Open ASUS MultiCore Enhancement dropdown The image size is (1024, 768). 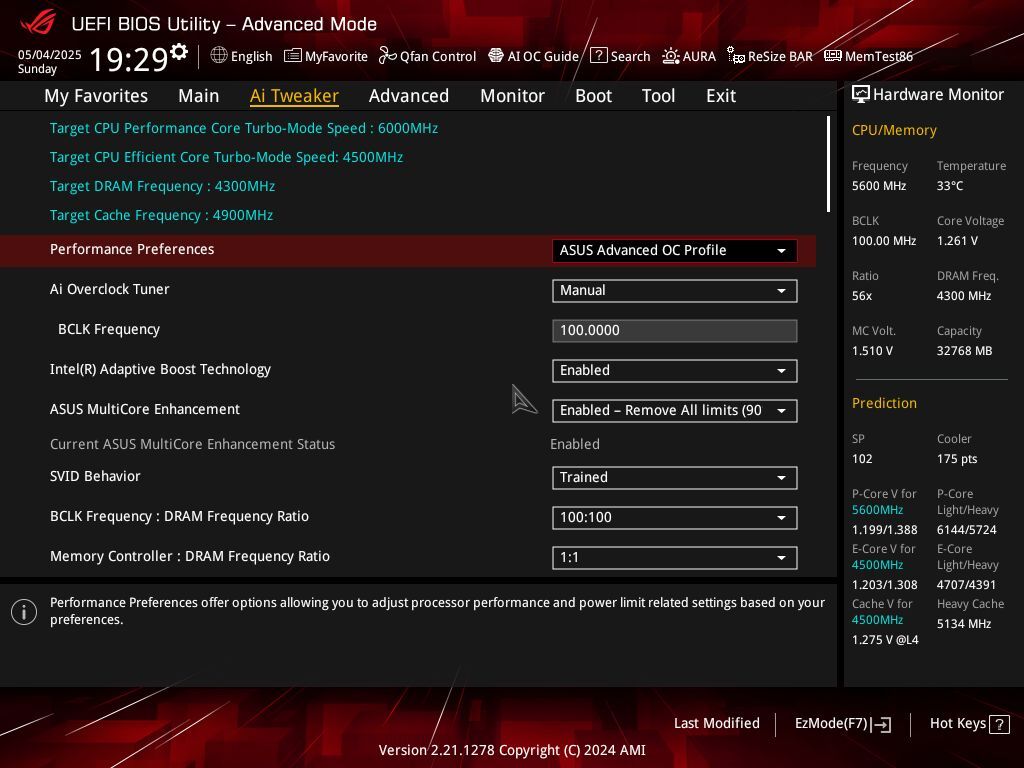674,411
